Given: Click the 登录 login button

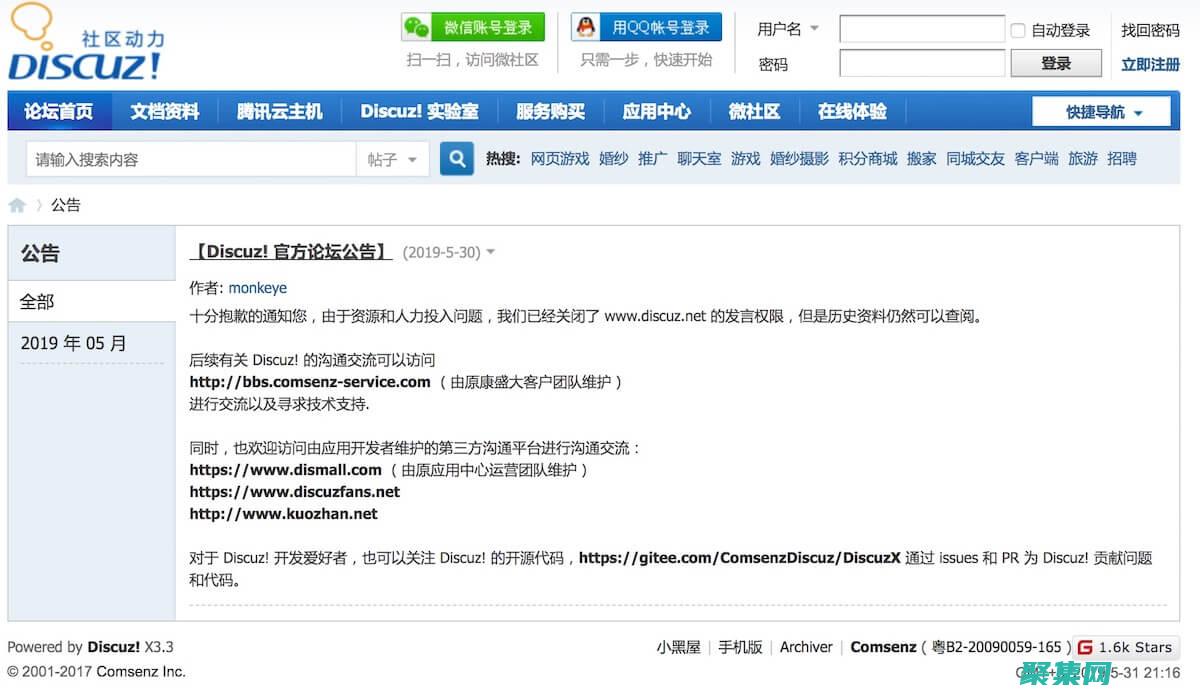Looking at the screenshot, I should (1056, 62).
